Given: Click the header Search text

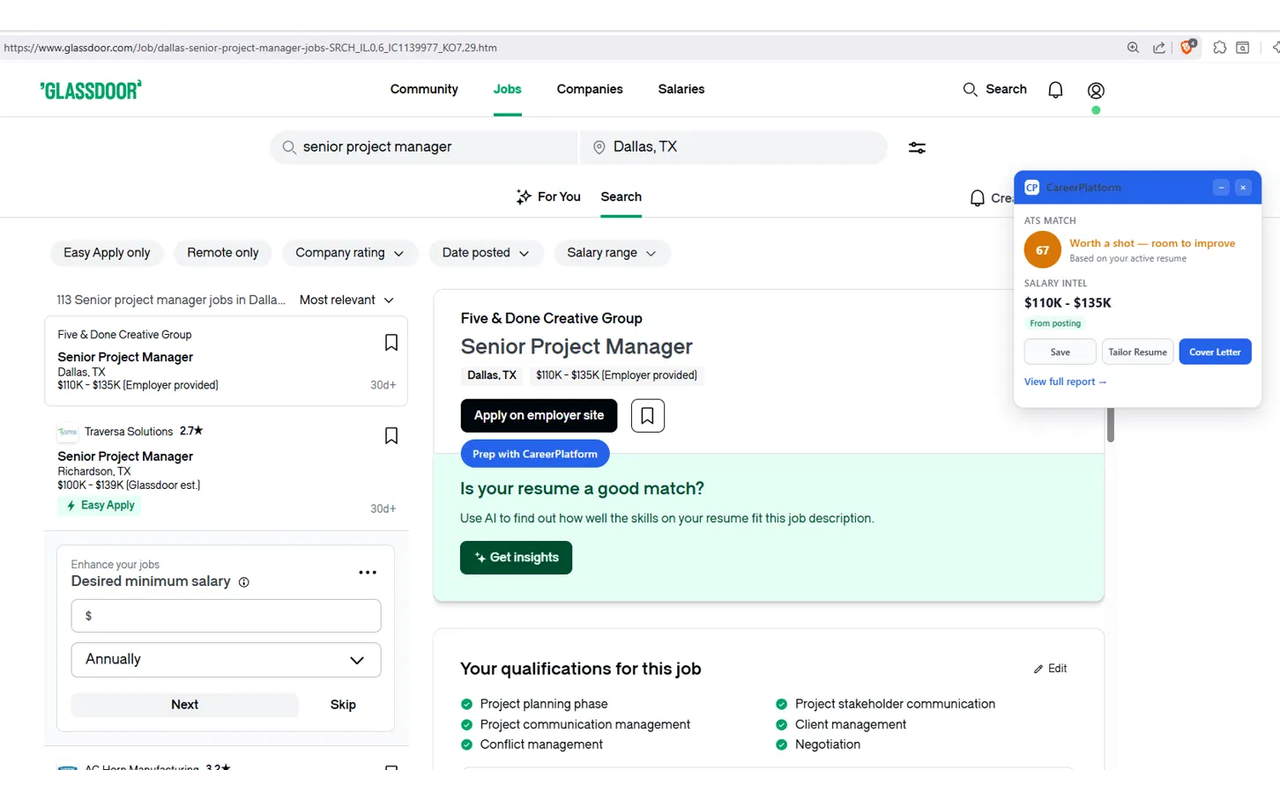Looking at the screenshot, I should 1006,89.
